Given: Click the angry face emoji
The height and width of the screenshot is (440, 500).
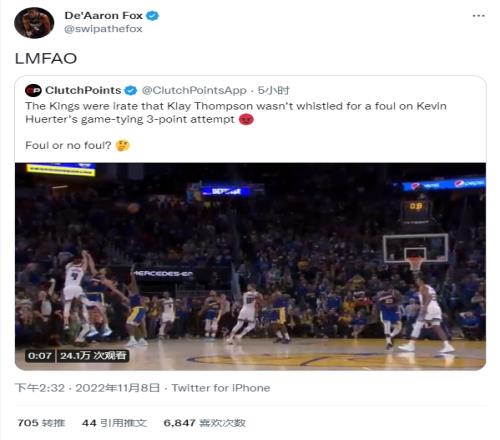Looking at the screenshot, I should [246, 119].
